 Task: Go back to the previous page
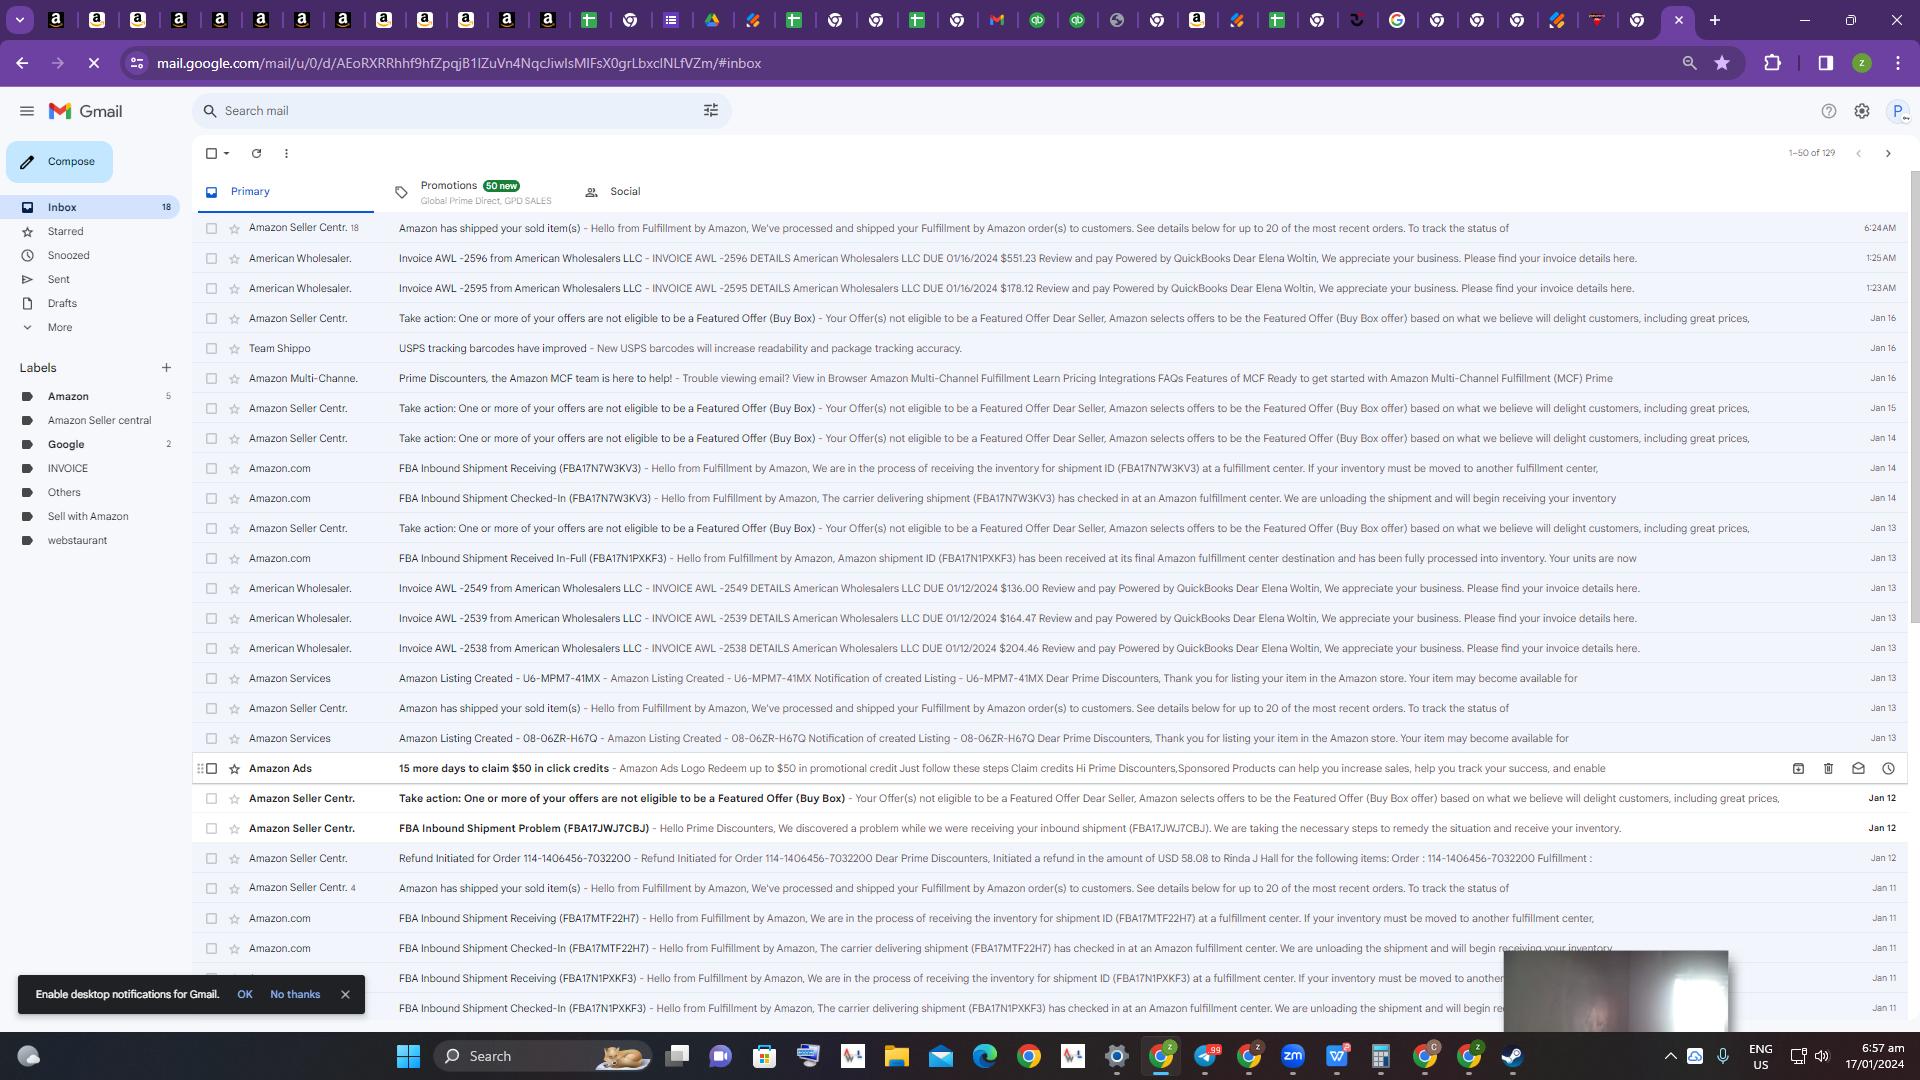tap(22, 63)
